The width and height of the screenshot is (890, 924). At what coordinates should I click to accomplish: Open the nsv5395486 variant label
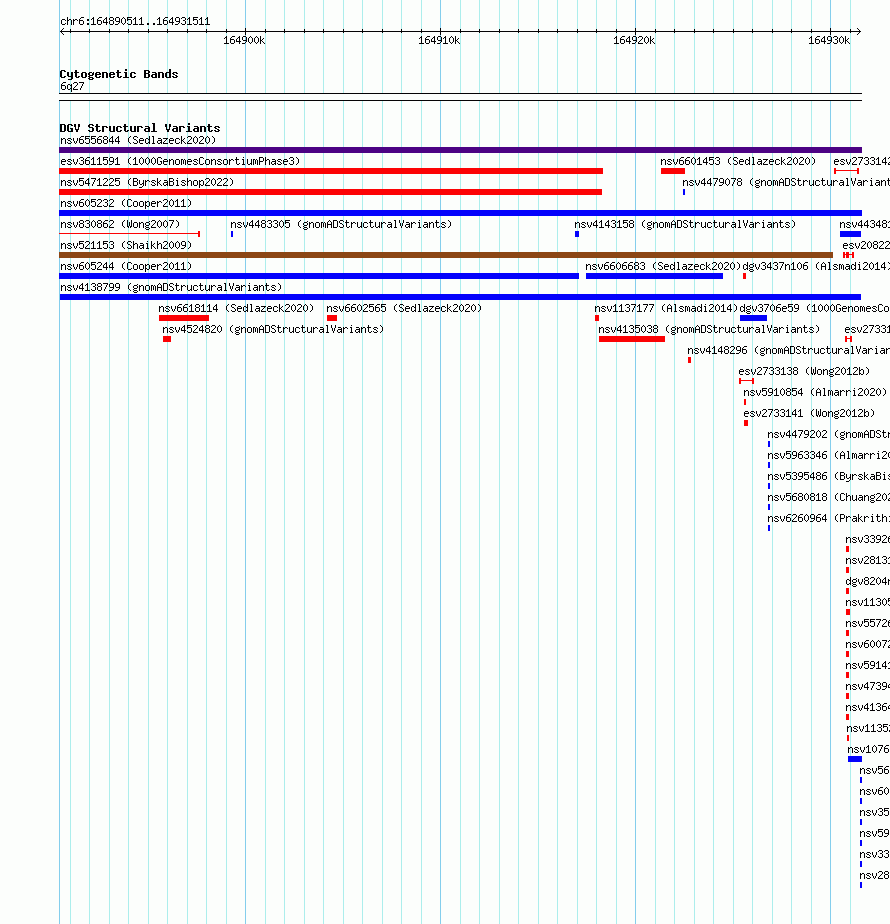click(828, 476)
